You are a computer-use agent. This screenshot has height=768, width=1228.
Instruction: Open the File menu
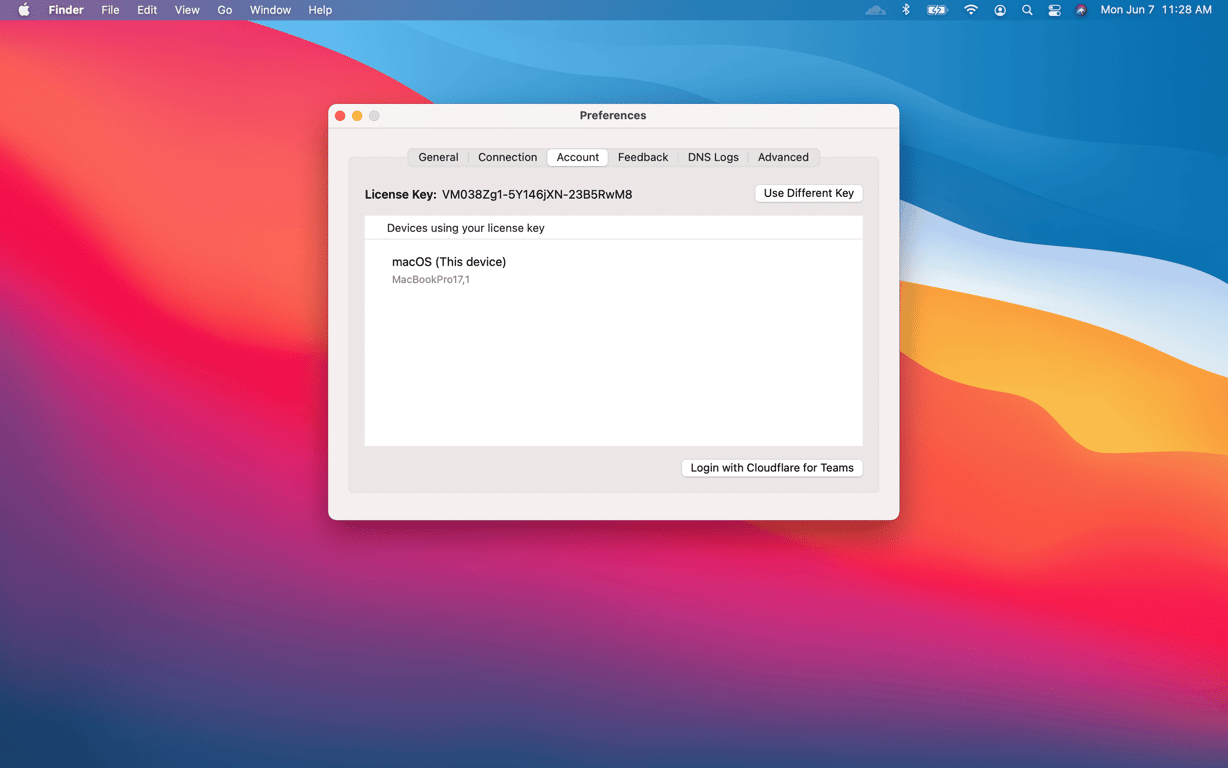110,10
